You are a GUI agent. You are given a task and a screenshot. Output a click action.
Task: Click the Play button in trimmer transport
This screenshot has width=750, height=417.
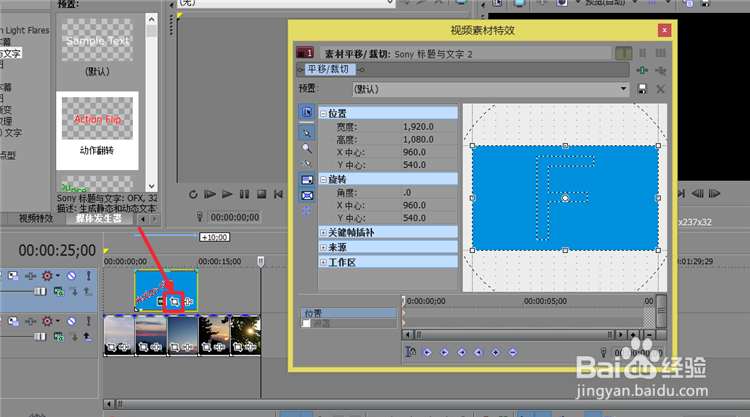tap(227, 194)
